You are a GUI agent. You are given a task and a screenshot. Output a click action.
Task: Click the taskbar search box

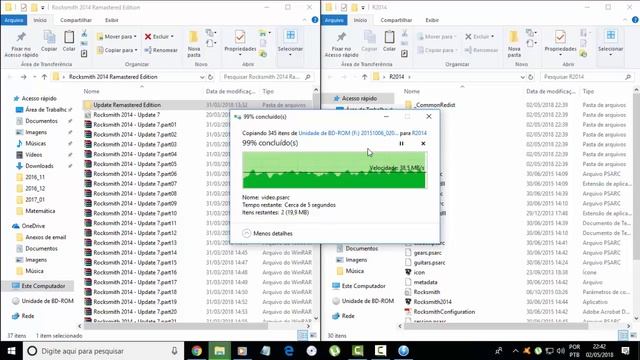[104, 351]
